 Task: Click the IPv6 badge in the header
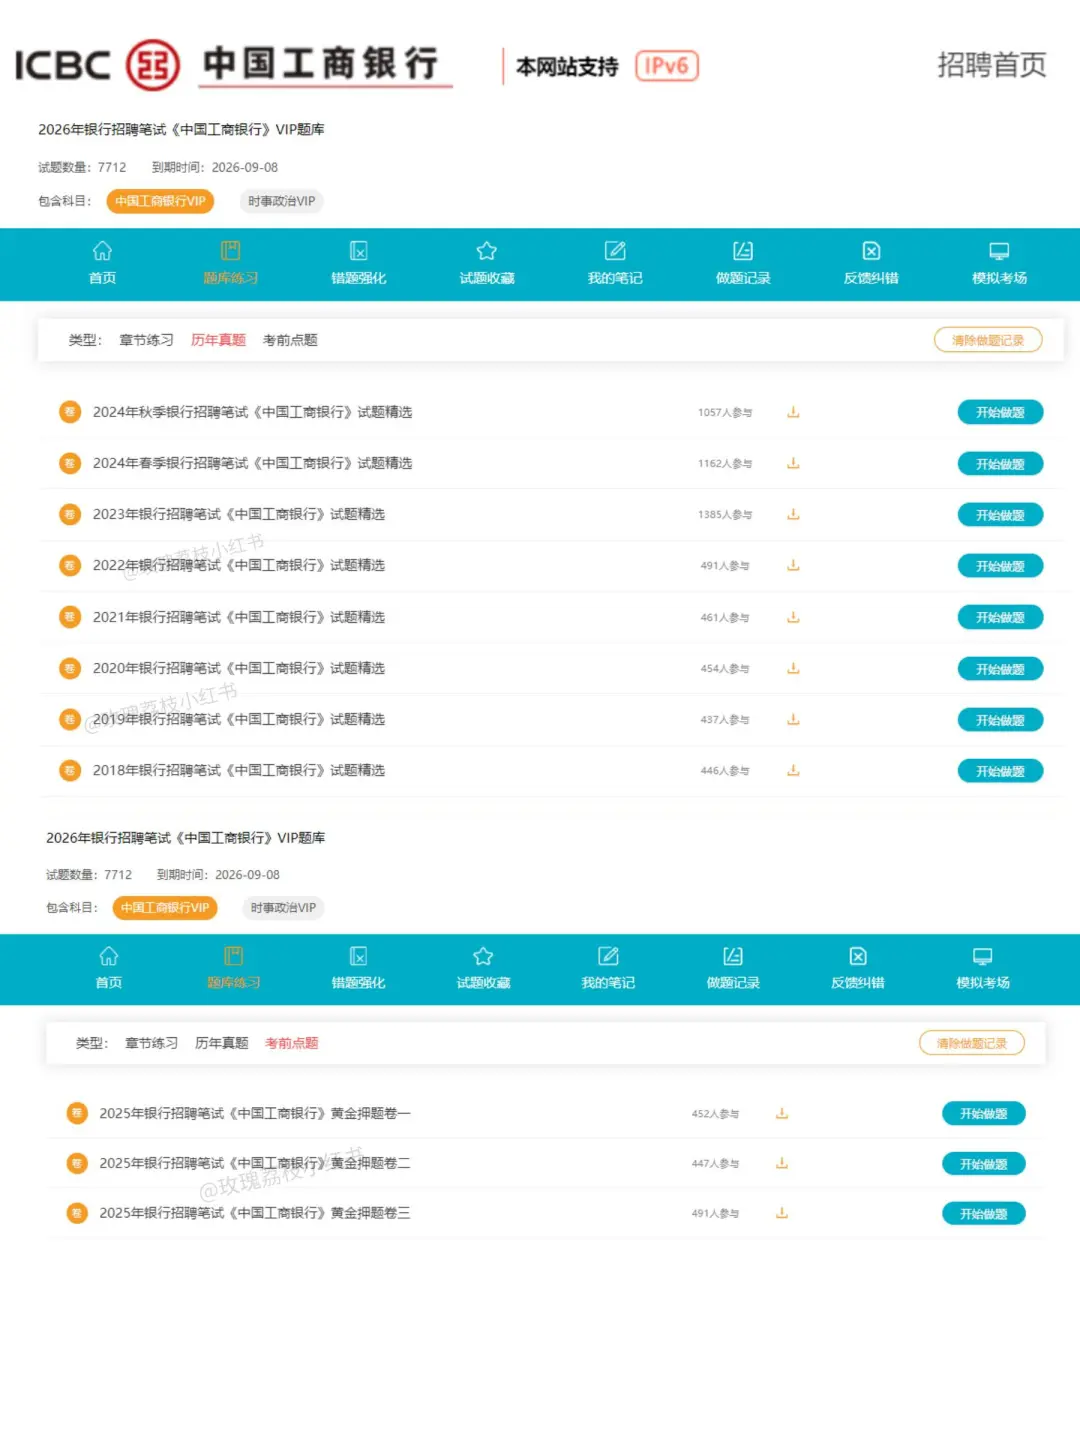pos(667,66)
